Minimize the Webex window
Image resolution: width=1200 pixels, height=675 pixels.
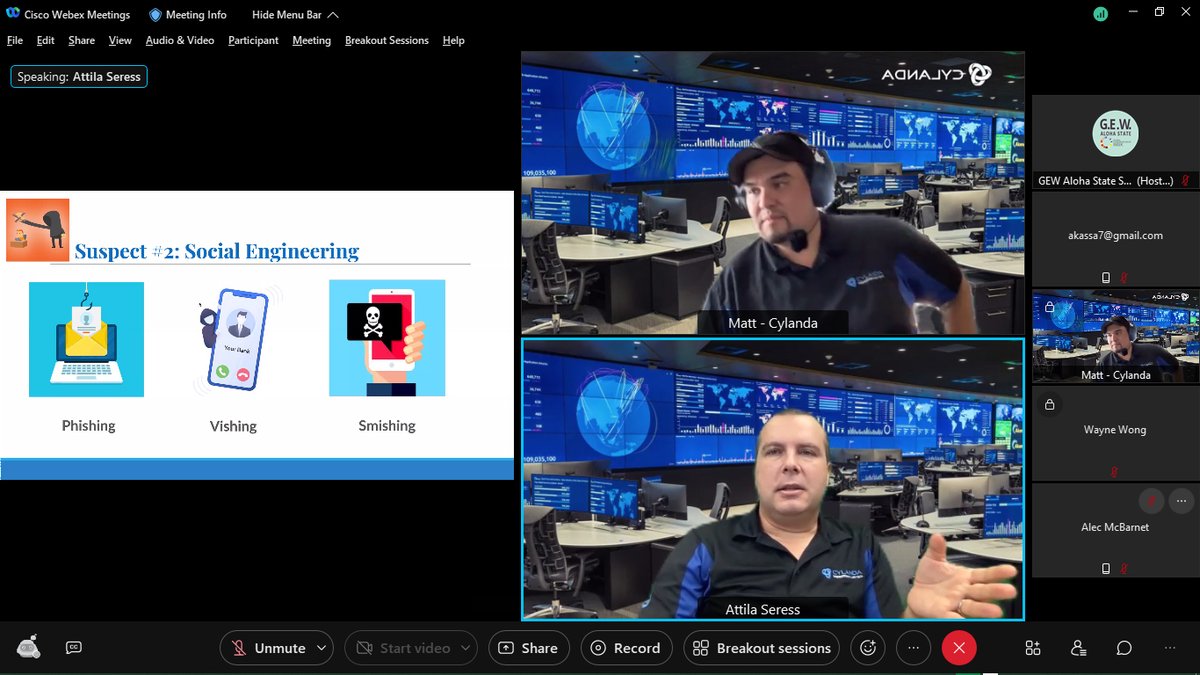(1131, 12)
